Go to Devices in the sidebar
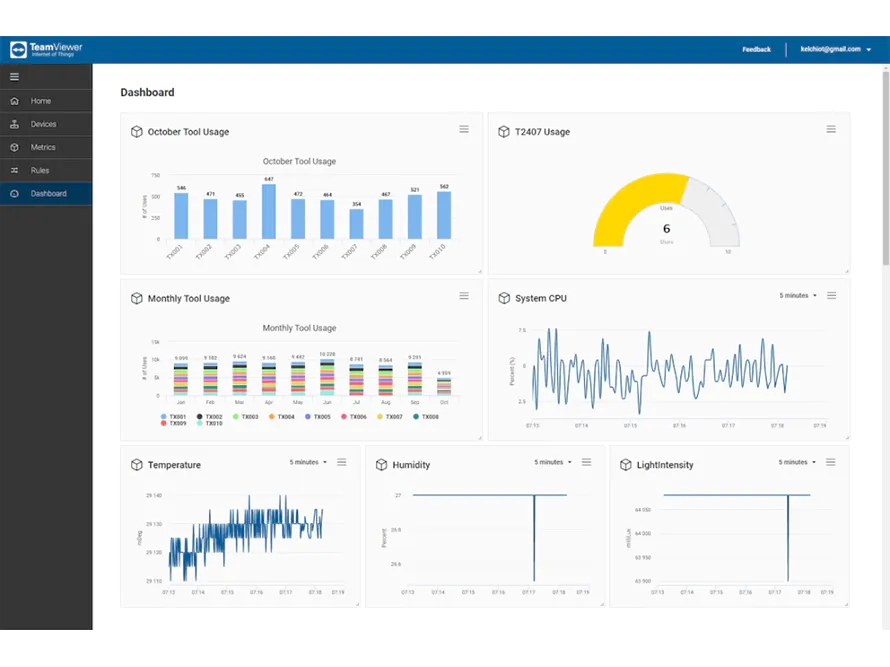This screenshot has height=667, width=890. pos(43,124)
